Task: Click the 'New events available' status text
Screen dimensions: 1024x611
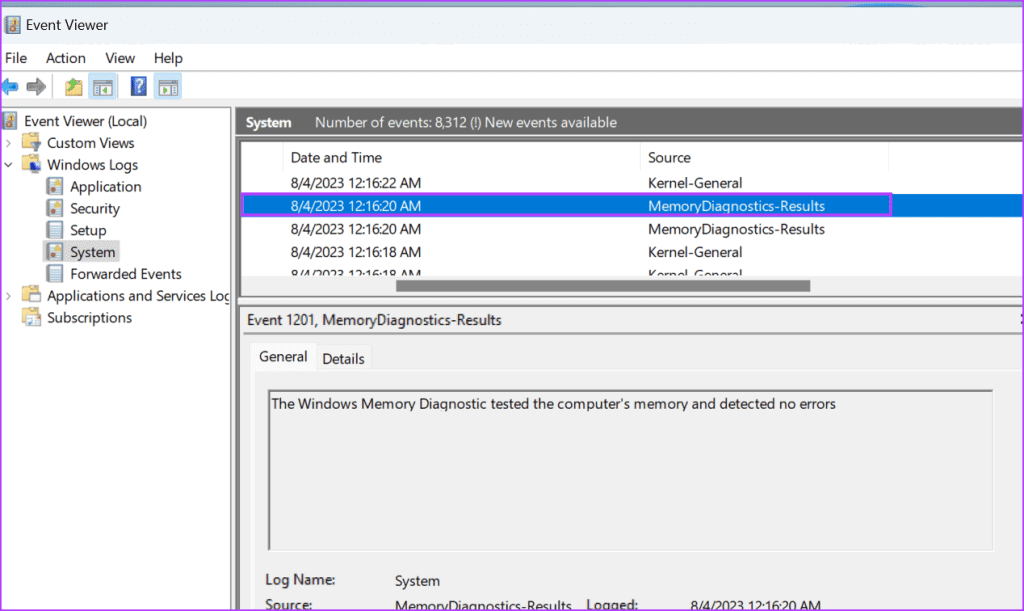Action: [551, 122]
